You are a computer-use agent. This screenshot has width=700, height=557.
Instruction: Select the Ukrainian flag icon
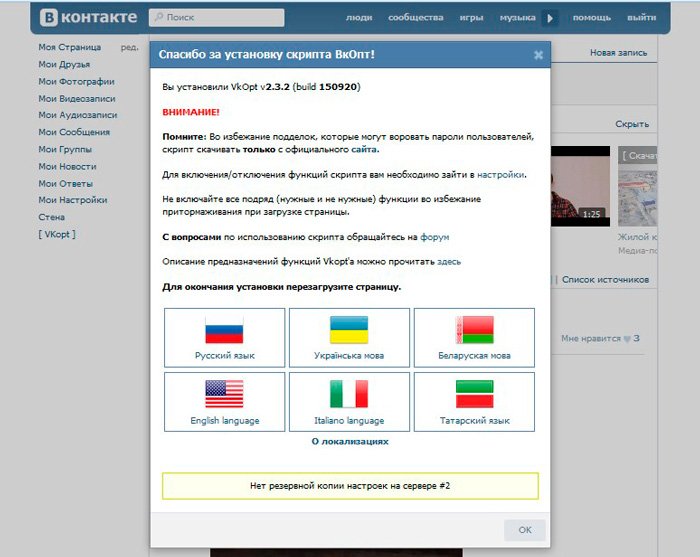coord(349,330)
